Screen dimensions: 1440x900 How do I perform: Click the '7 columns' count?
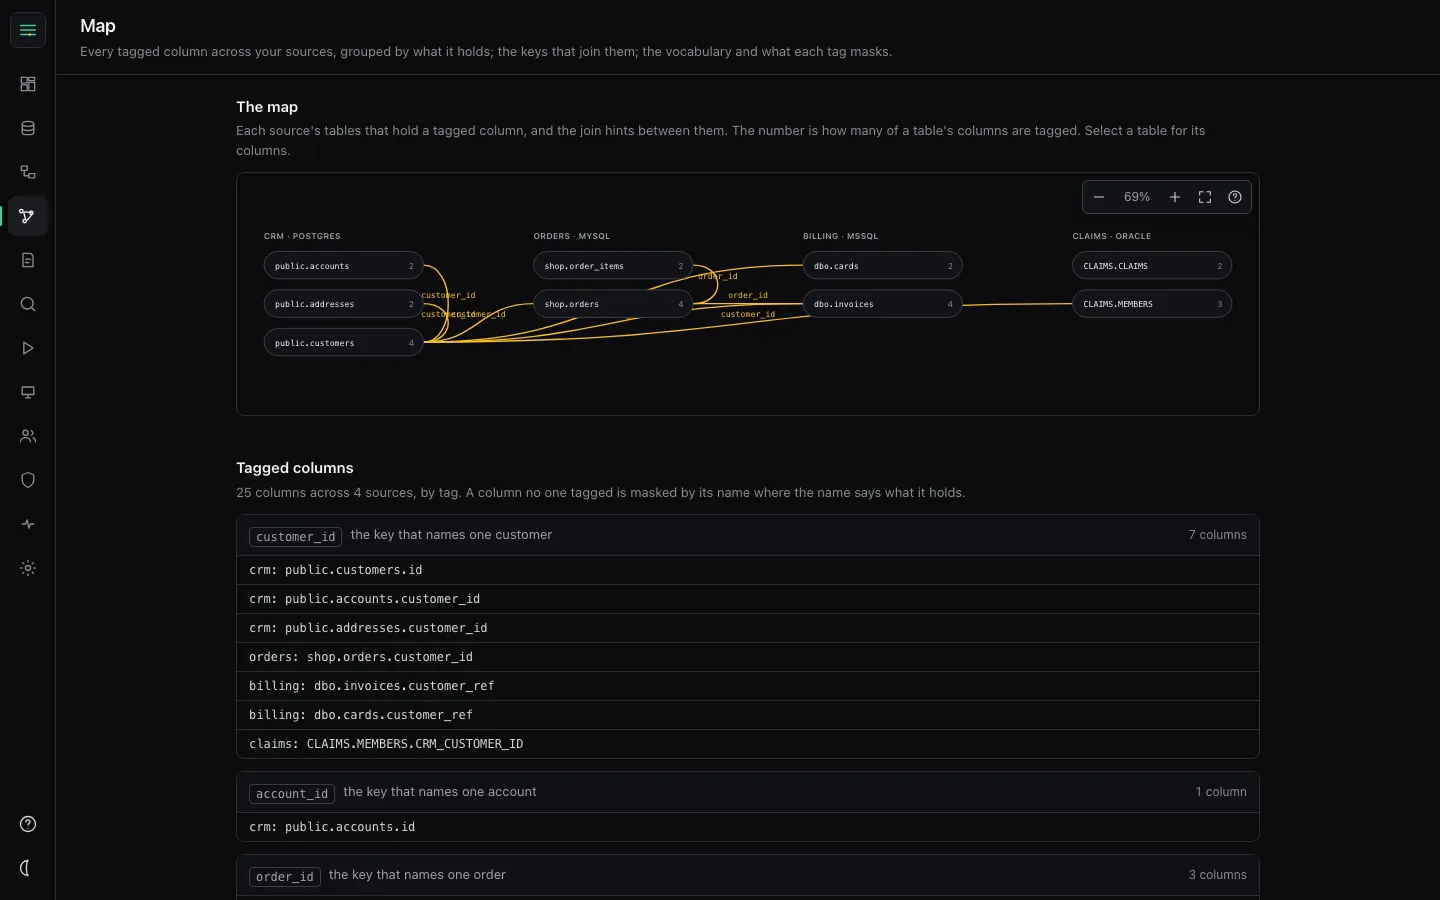(1217, 535)
